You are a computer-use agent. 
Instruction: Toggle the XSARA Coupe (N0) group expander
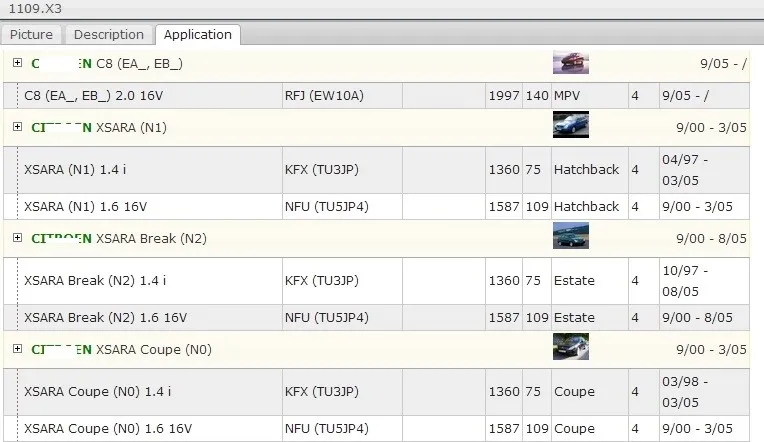pos(18,349)
